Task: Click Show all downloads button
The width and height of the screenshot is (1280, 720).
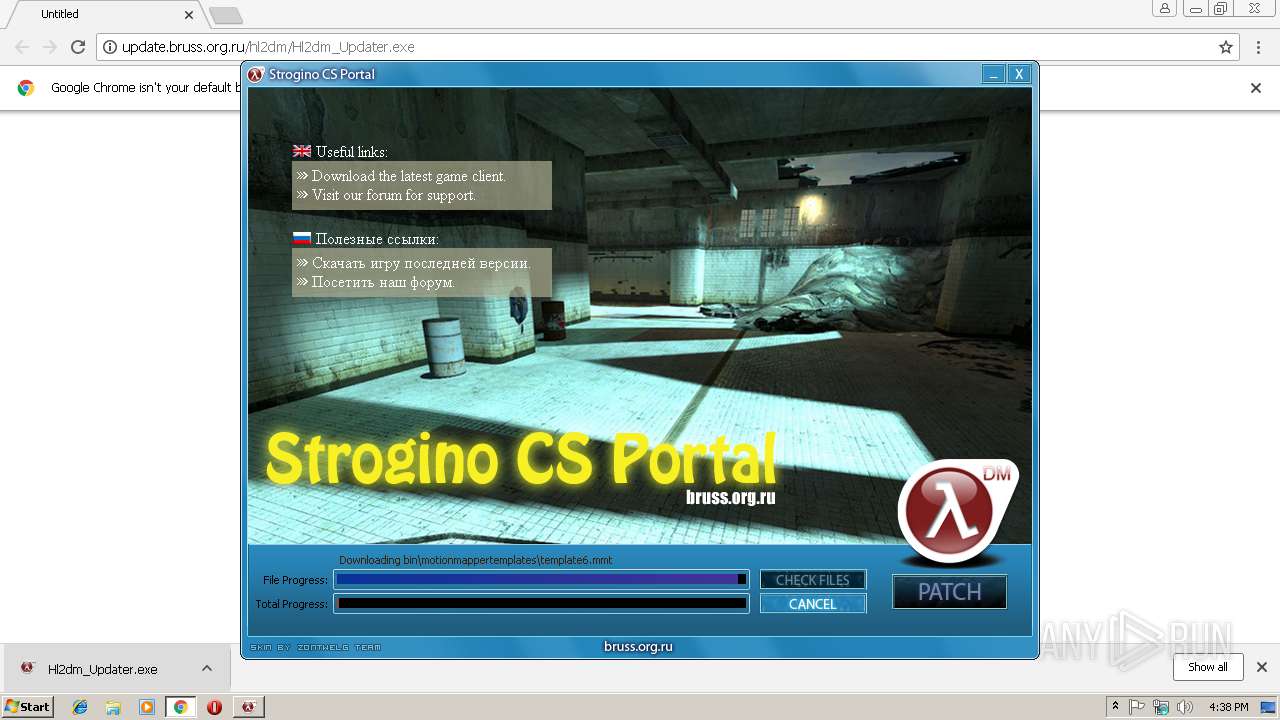Action: [x=1208, y=667]
